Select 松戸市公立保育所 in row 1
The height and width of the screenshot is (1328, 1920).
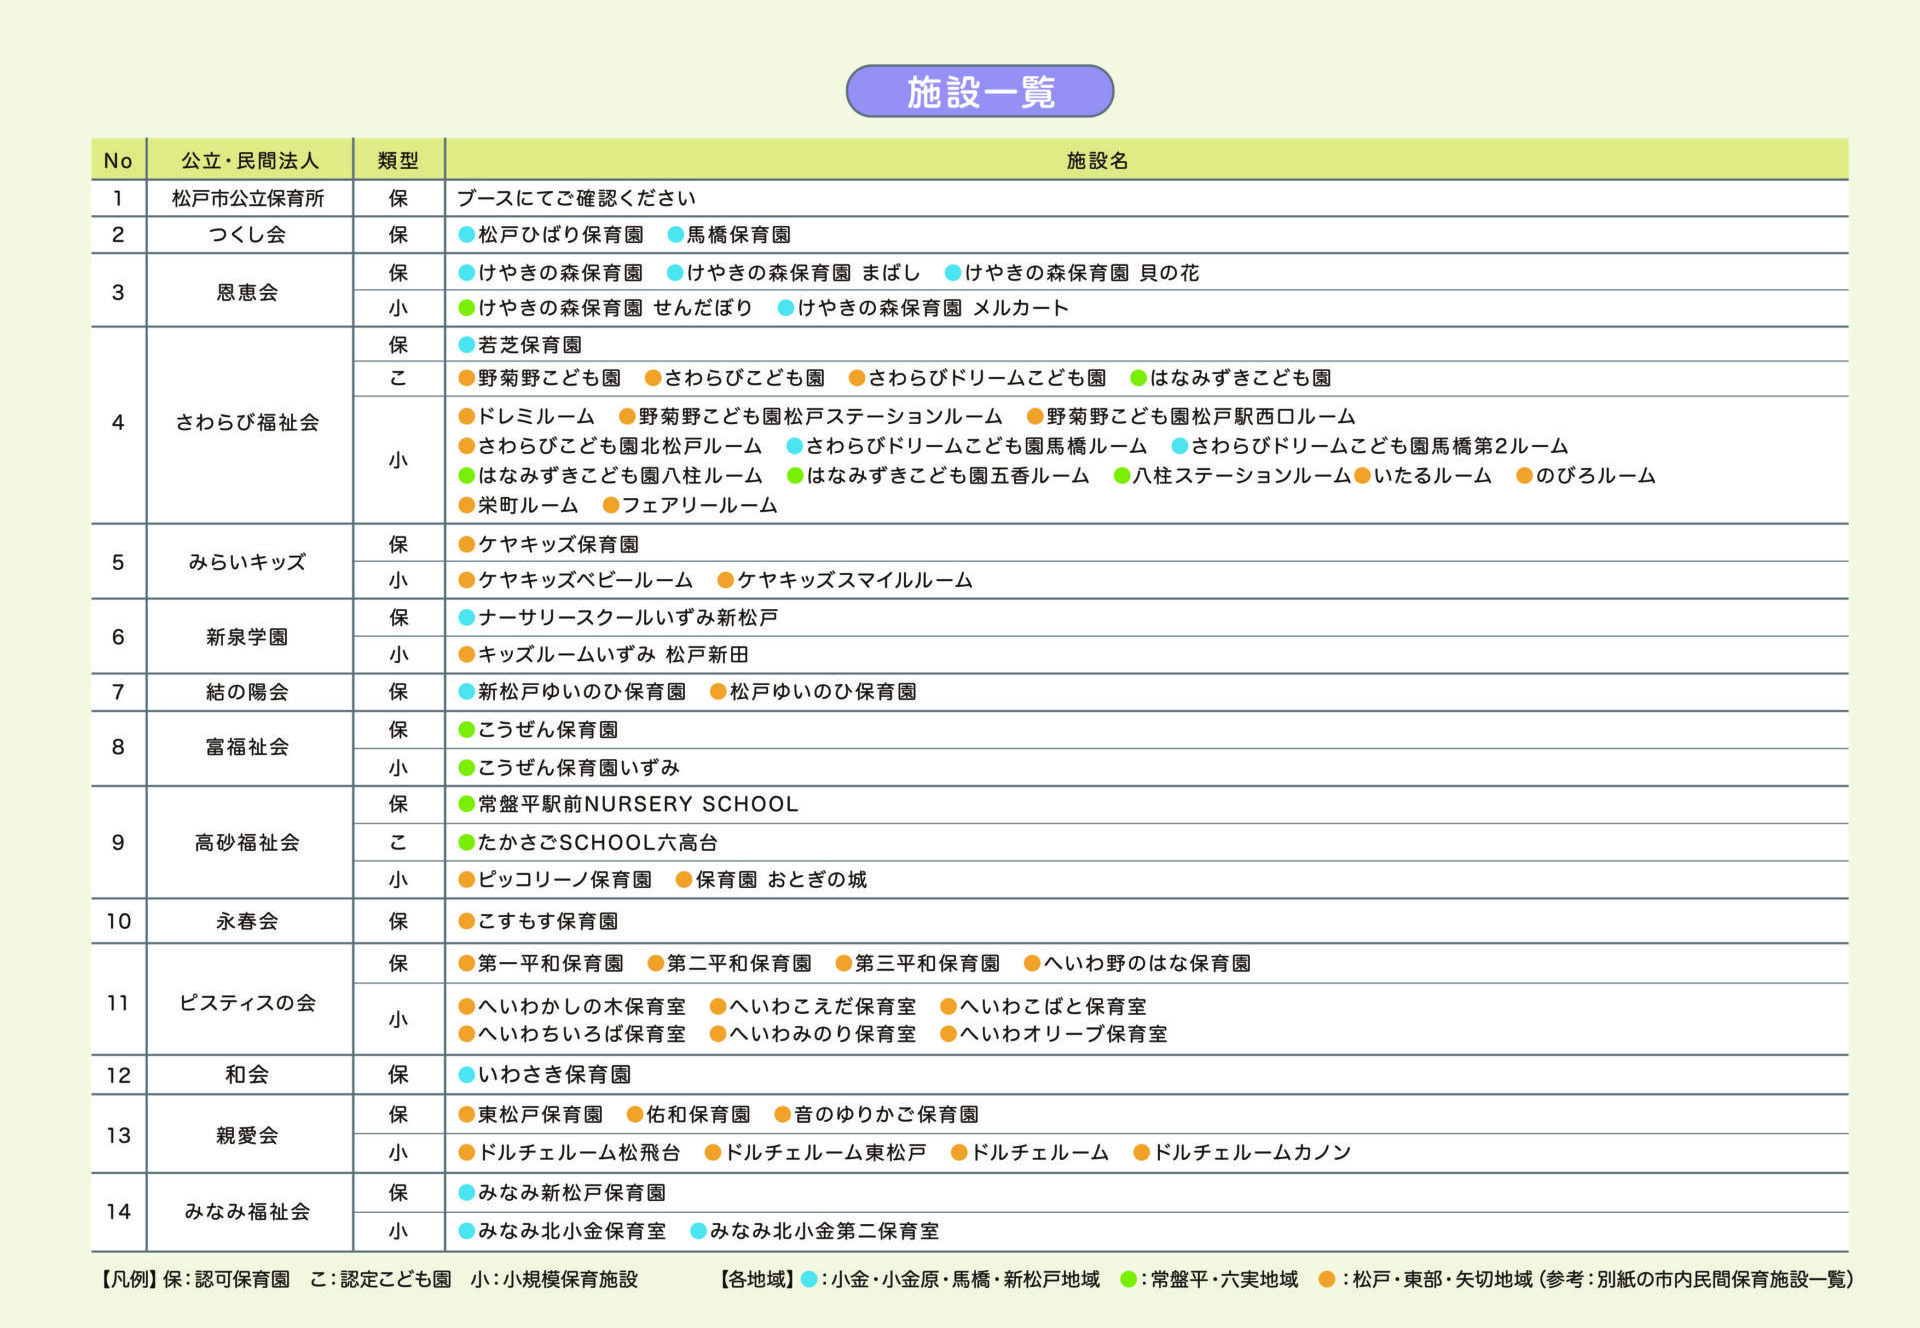tap(248, 198)
